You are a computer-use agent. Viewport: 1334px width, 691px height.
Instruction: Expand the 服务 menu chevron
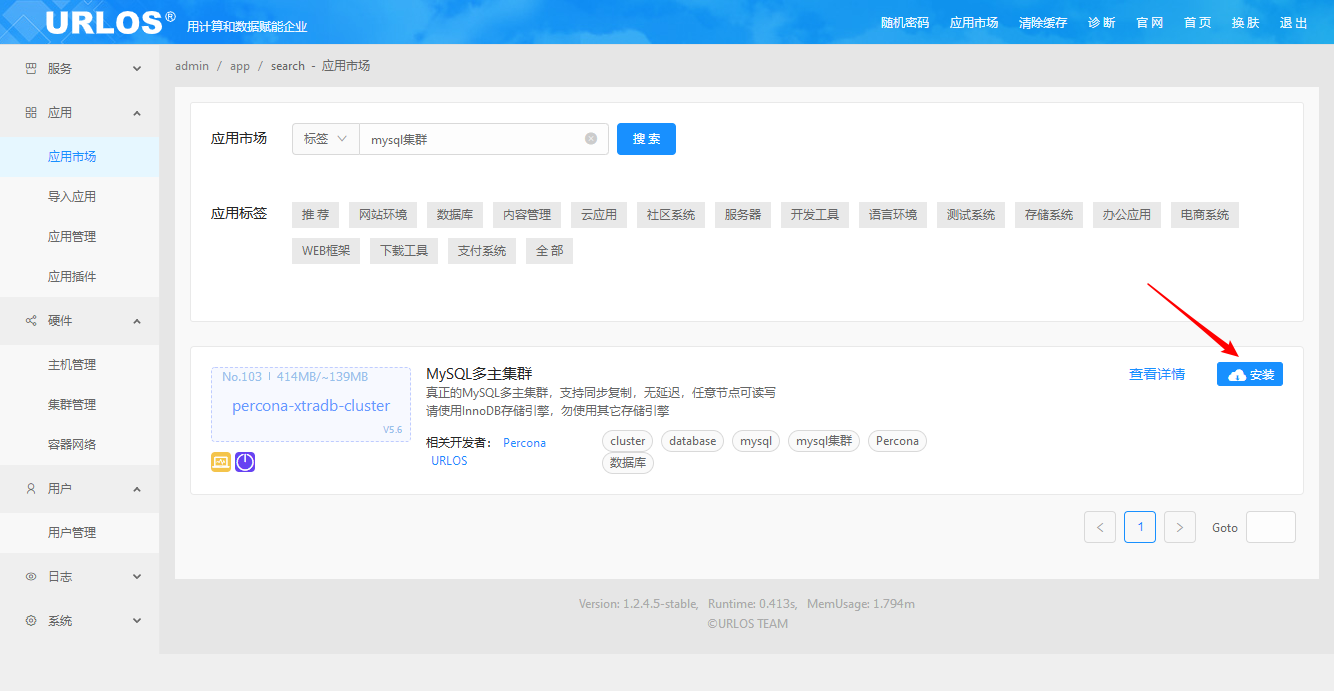[137, 69]
